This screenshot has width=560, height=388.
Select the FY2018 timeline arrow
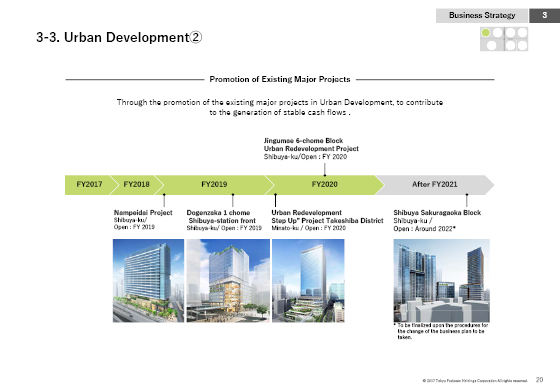tap(137, 185)
